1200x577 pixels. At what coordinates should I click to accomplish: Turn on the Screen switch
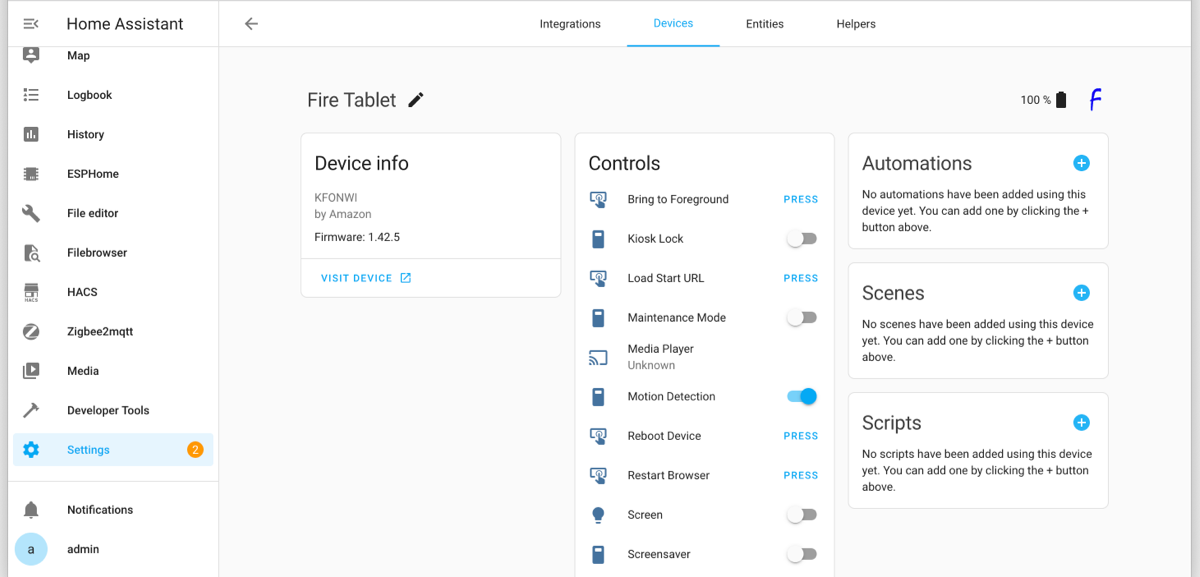(x=802, y=515)
